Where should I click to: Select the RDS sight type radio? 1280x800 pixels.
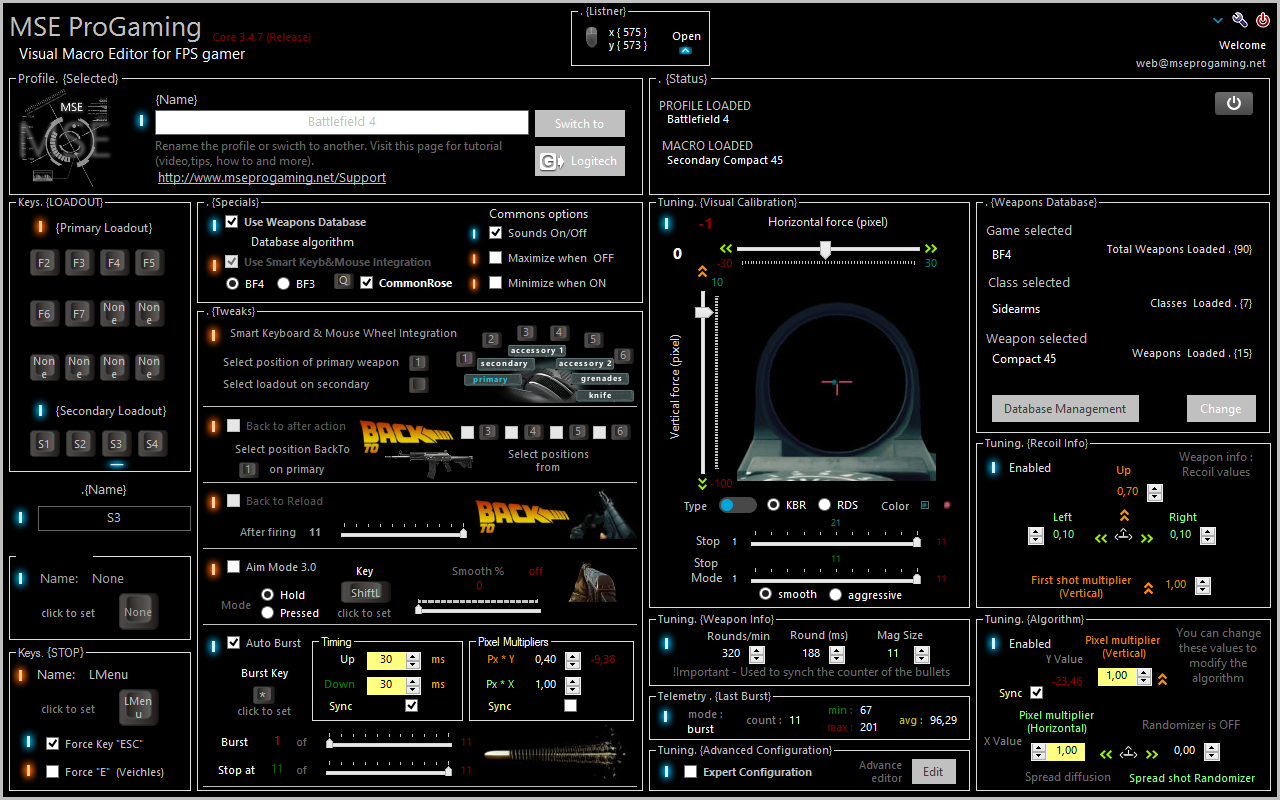pos(824,505)
